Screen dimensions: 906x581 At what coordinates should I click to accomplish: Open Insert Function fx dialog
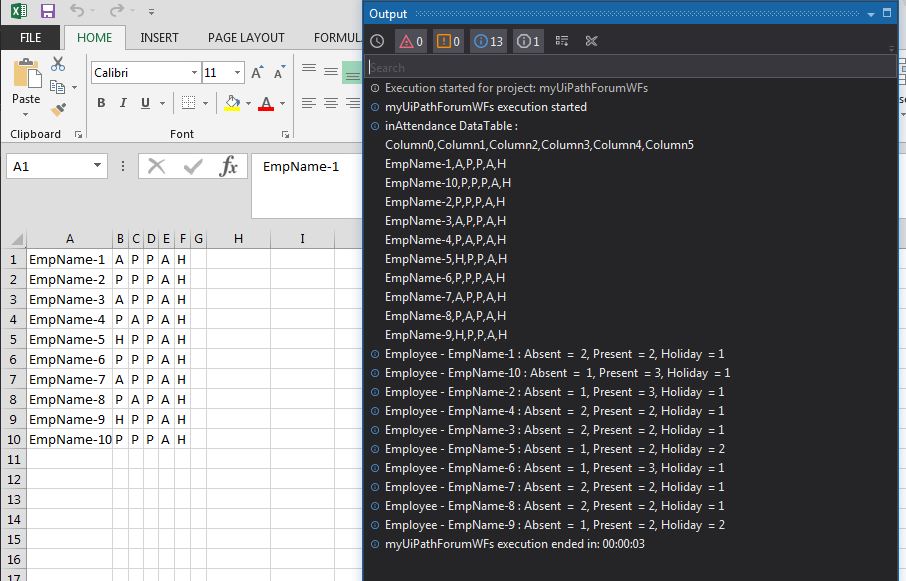click(x=229, y=166)
